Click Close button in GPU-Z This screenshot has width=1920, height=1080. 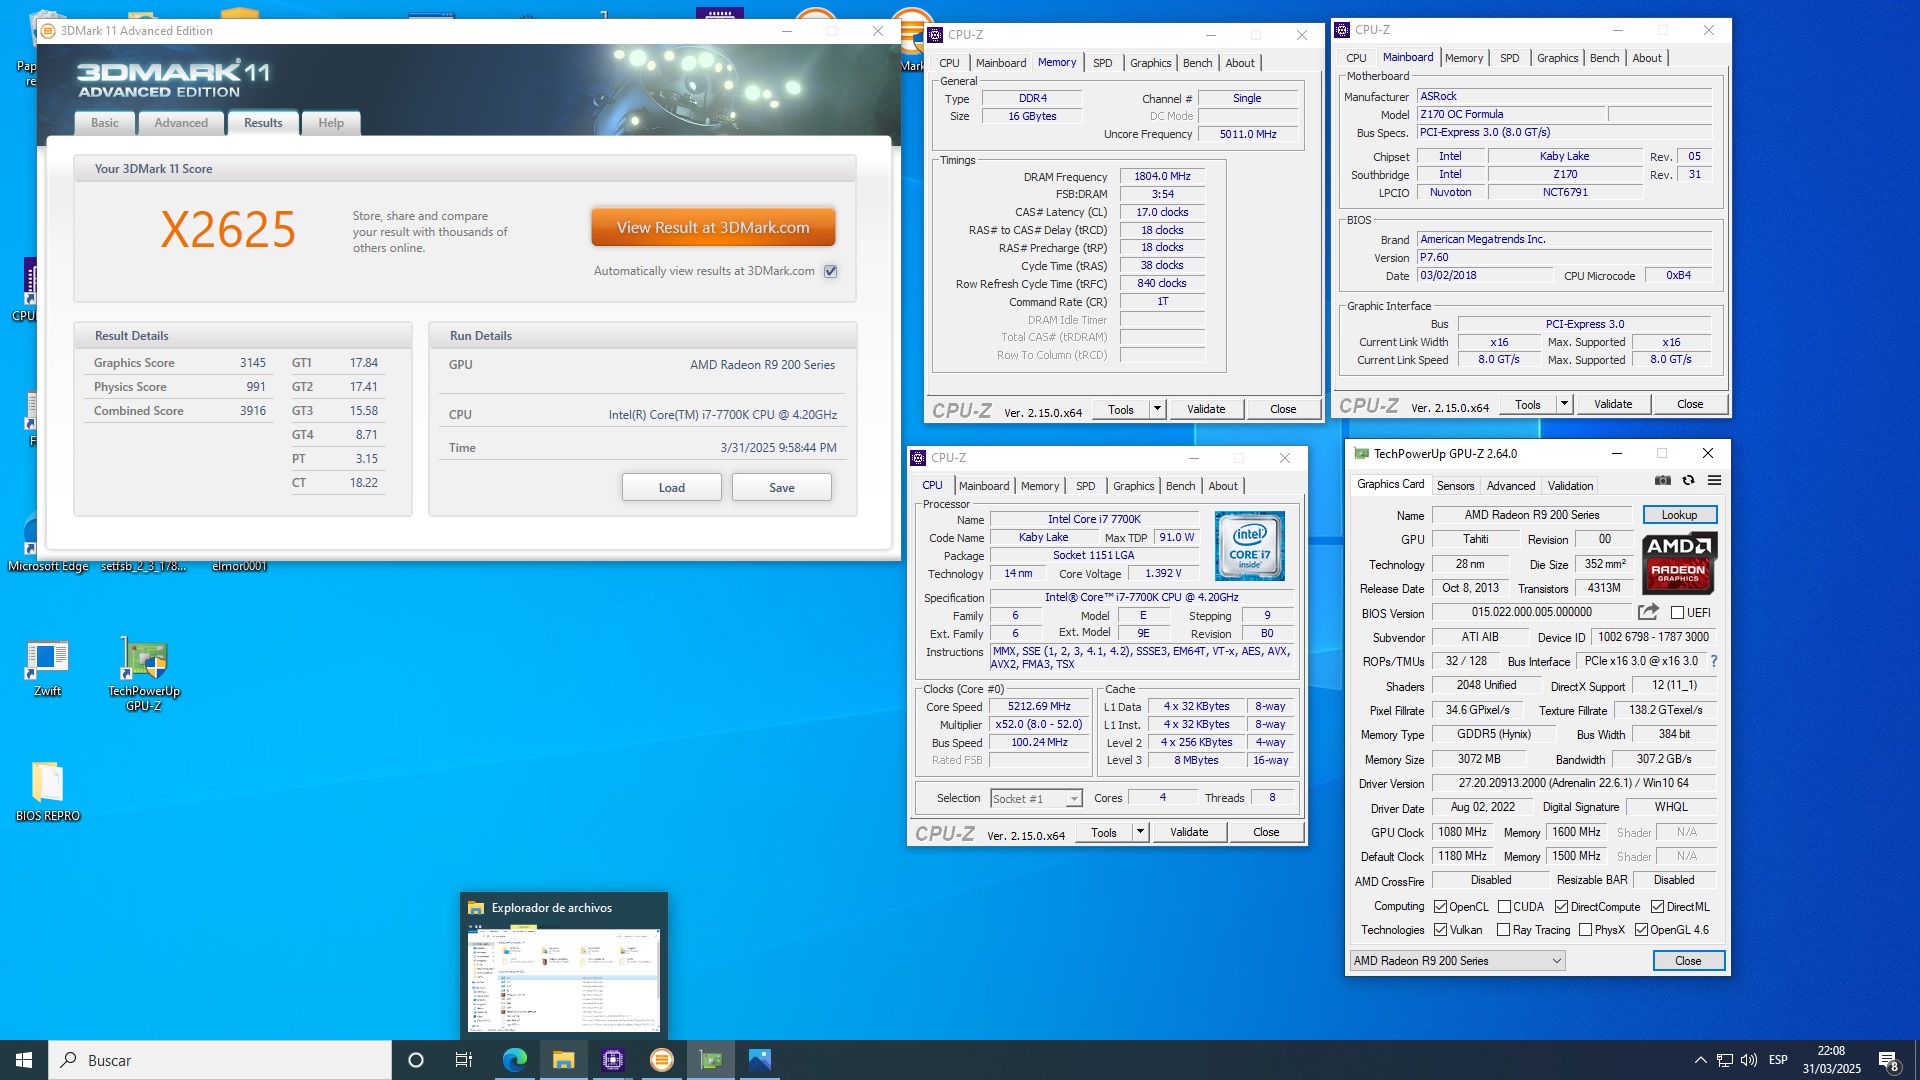coord(1688,961)
